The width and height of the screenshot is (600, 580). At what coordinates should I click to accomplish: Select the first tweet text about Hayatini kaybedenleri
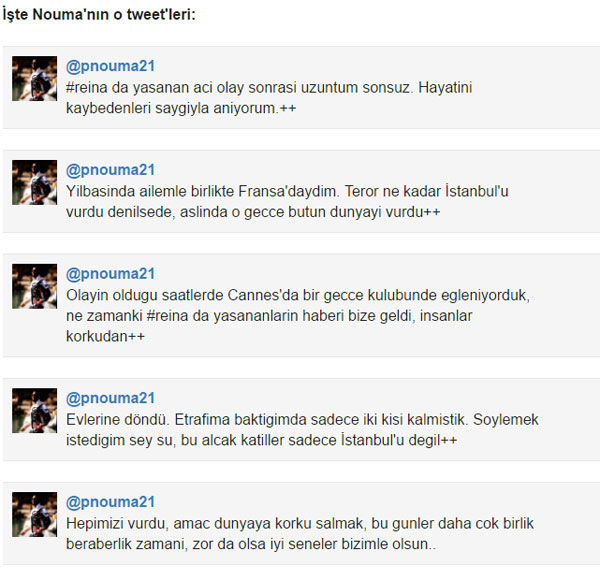[269, 98]
